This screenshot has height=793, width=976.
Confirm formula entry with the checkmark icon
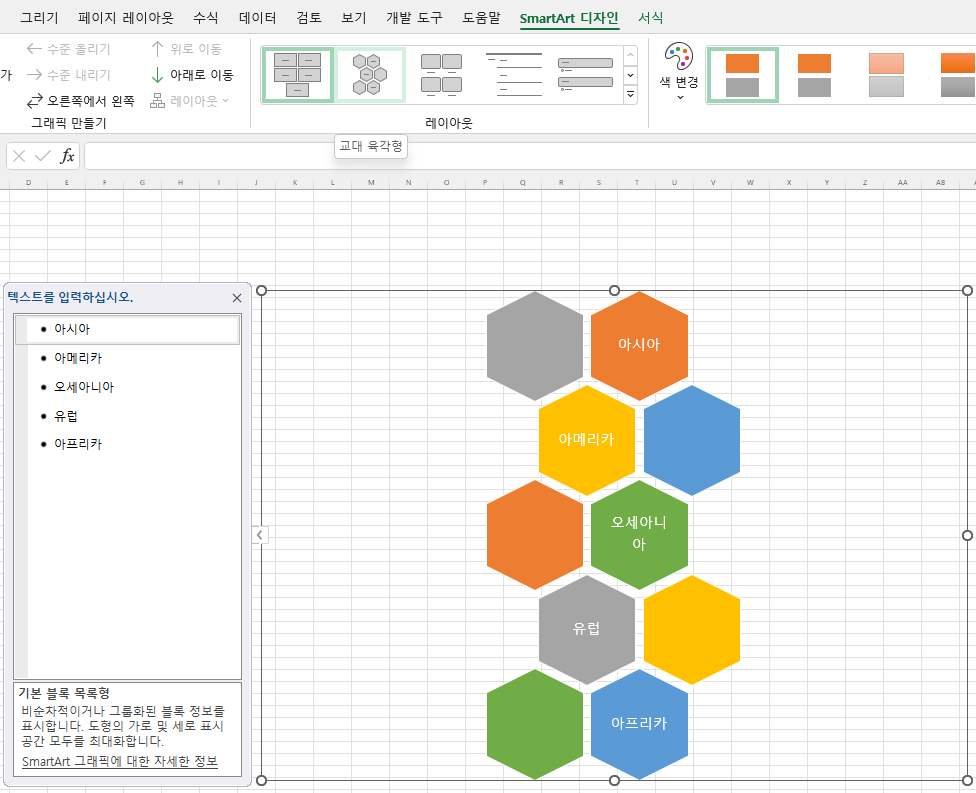pos(42,155)
